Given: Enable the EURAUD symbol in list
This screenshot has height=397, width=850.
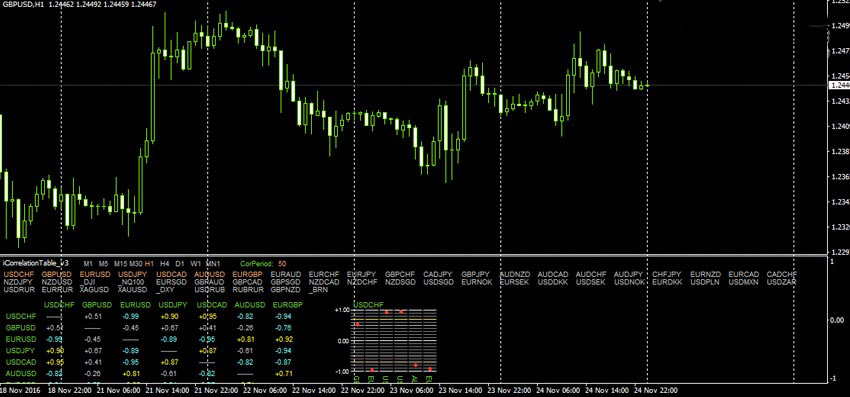Looking at the screenshot, I should [x=286, y=274].
